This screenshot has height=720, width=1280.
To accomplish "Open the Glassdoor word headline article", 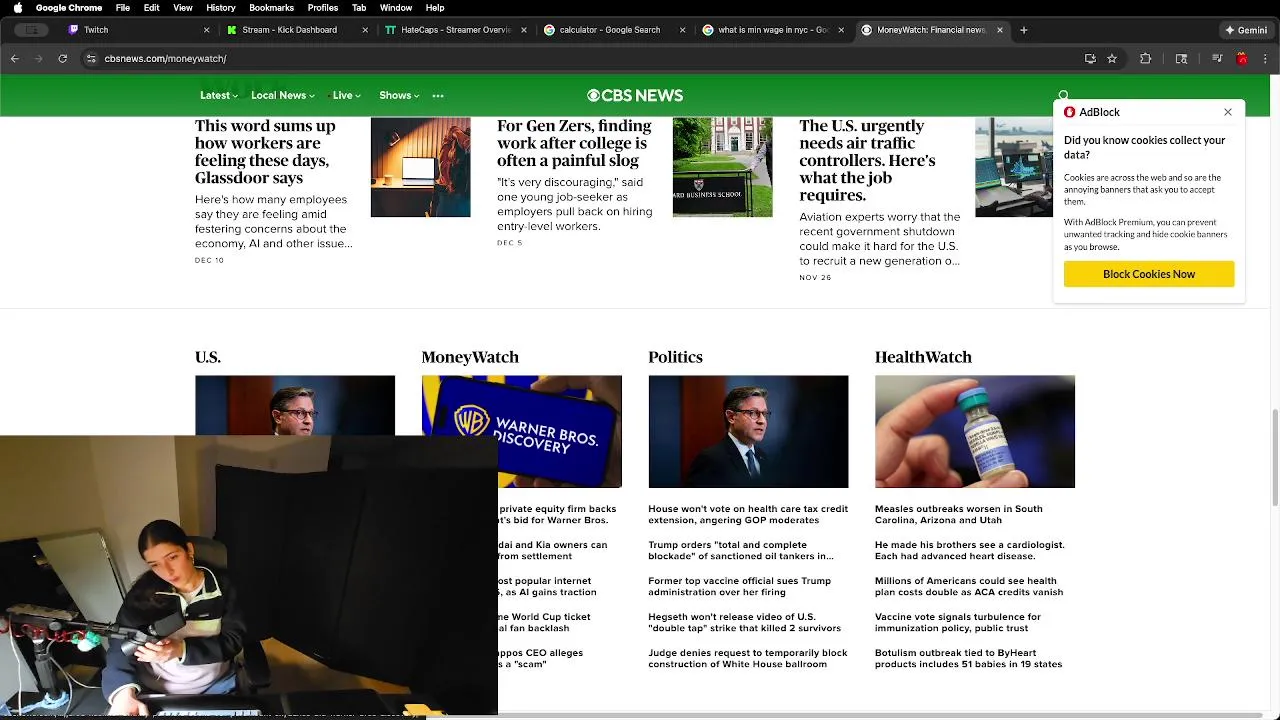I will (266, 152).
